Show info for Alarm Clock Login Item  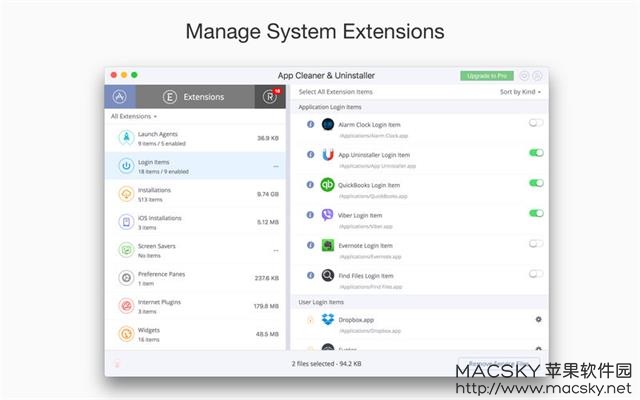coord(310,124)
